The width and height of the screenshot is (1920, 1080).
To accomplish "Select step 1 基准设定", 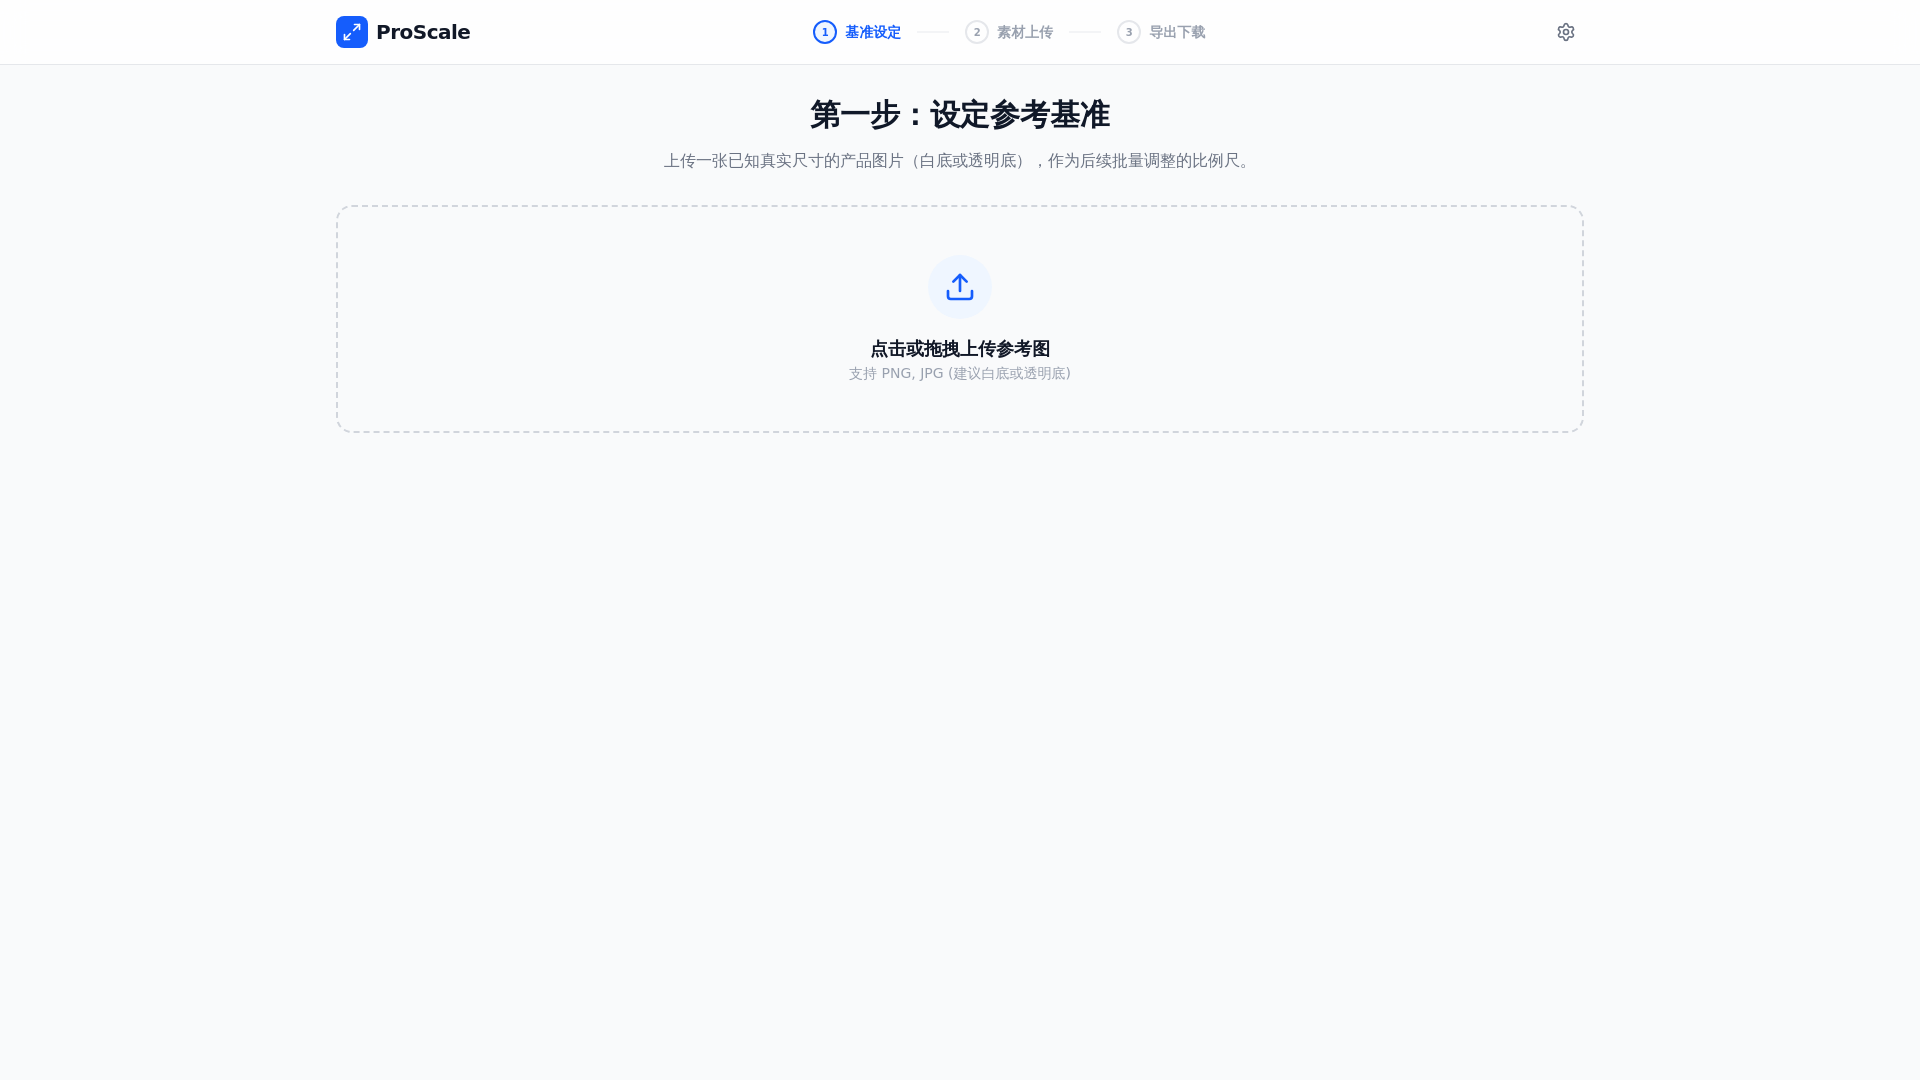I will pyautogui.click(x=857, y=32).
